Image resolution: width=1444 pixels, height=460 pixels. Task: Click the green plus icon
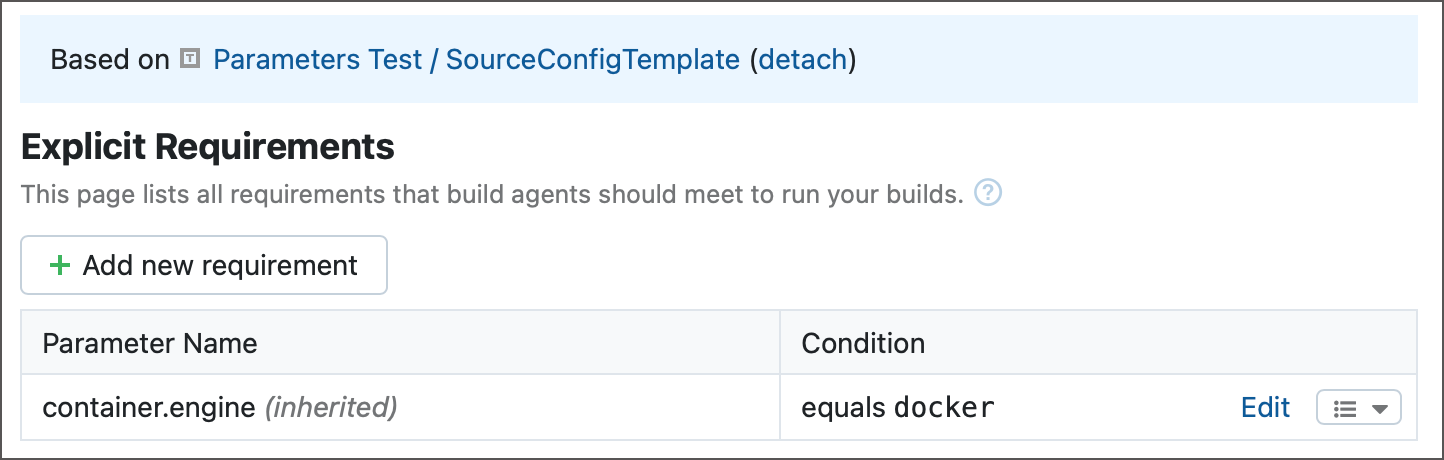[60, 265]
